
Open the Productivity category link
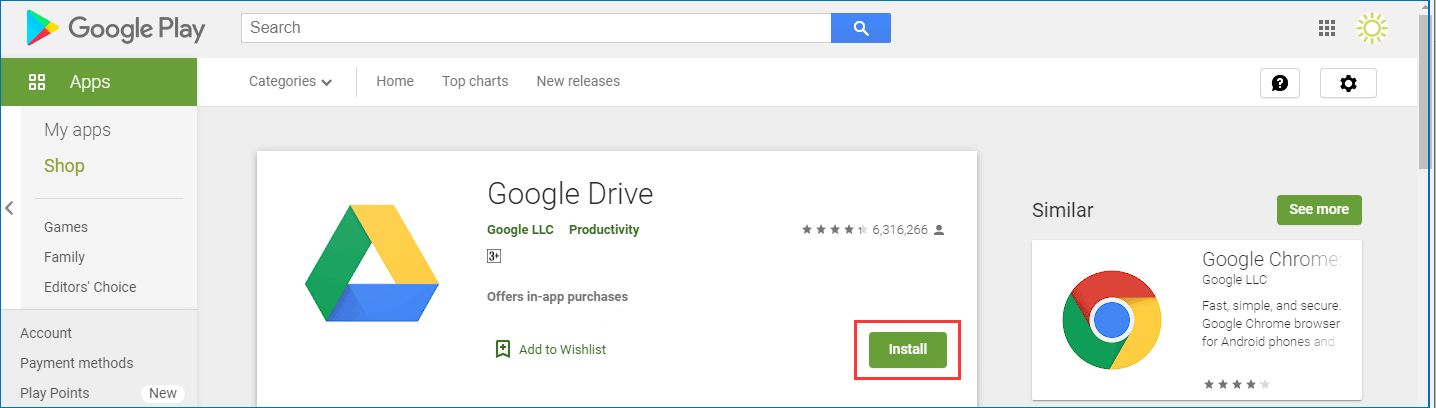coord(604,230)
